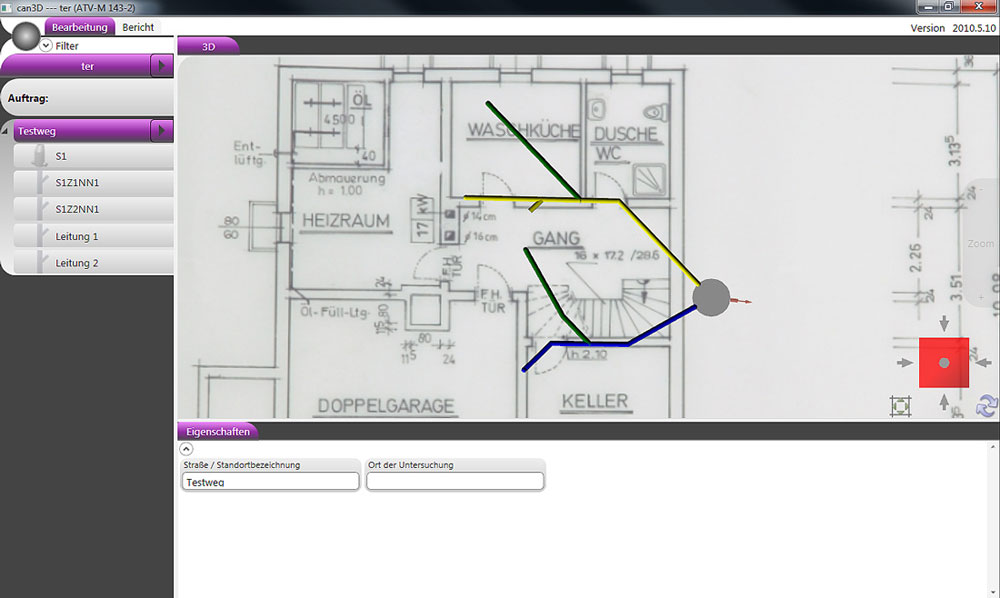
Task: Click the blue rotate view icon
Action: click(x=986, y=406)
